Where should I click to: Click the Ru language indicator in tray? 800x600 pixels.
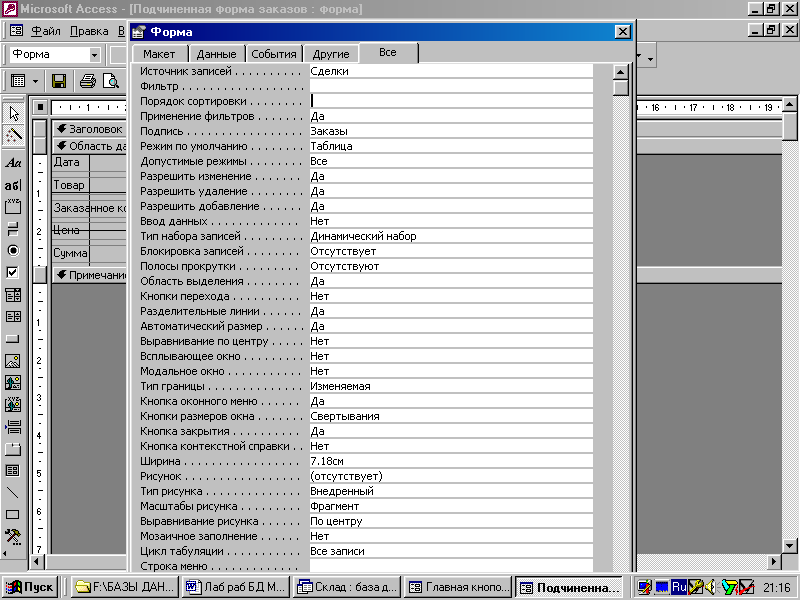coord(679,587)
